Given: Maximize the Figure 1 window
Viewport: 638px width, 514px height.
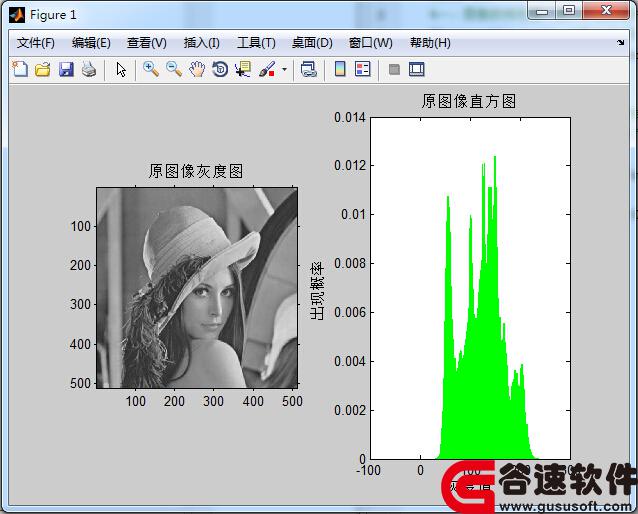Looking at the screenshot, I should (569, 11).
